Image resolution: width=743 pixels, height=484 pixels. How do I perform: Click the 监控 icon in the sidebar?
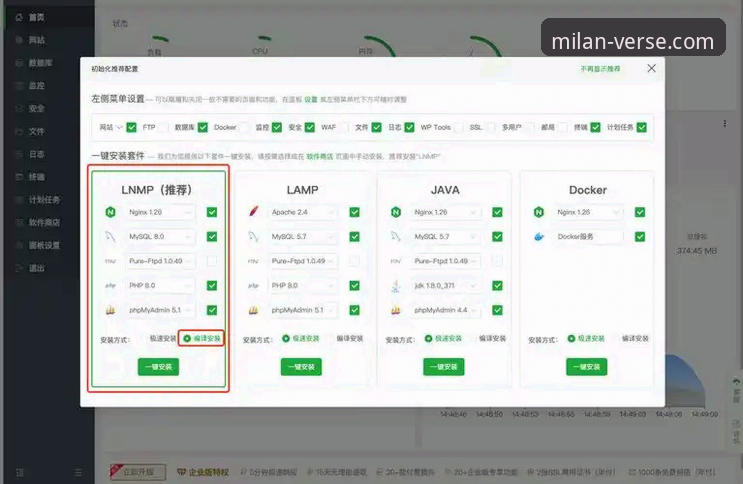(19, 86)
